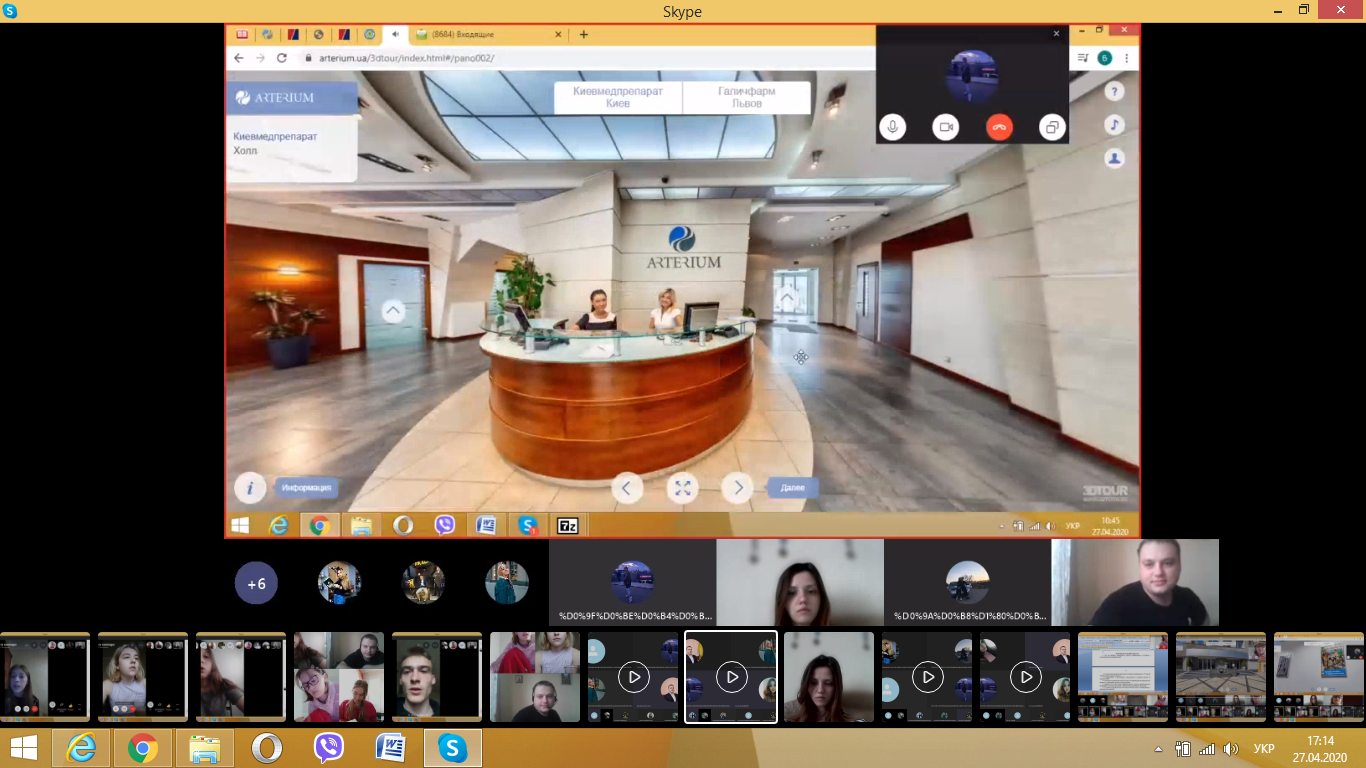
Task: Click Back arrow in the shared Chrome browser
Action: coord(239,58)
